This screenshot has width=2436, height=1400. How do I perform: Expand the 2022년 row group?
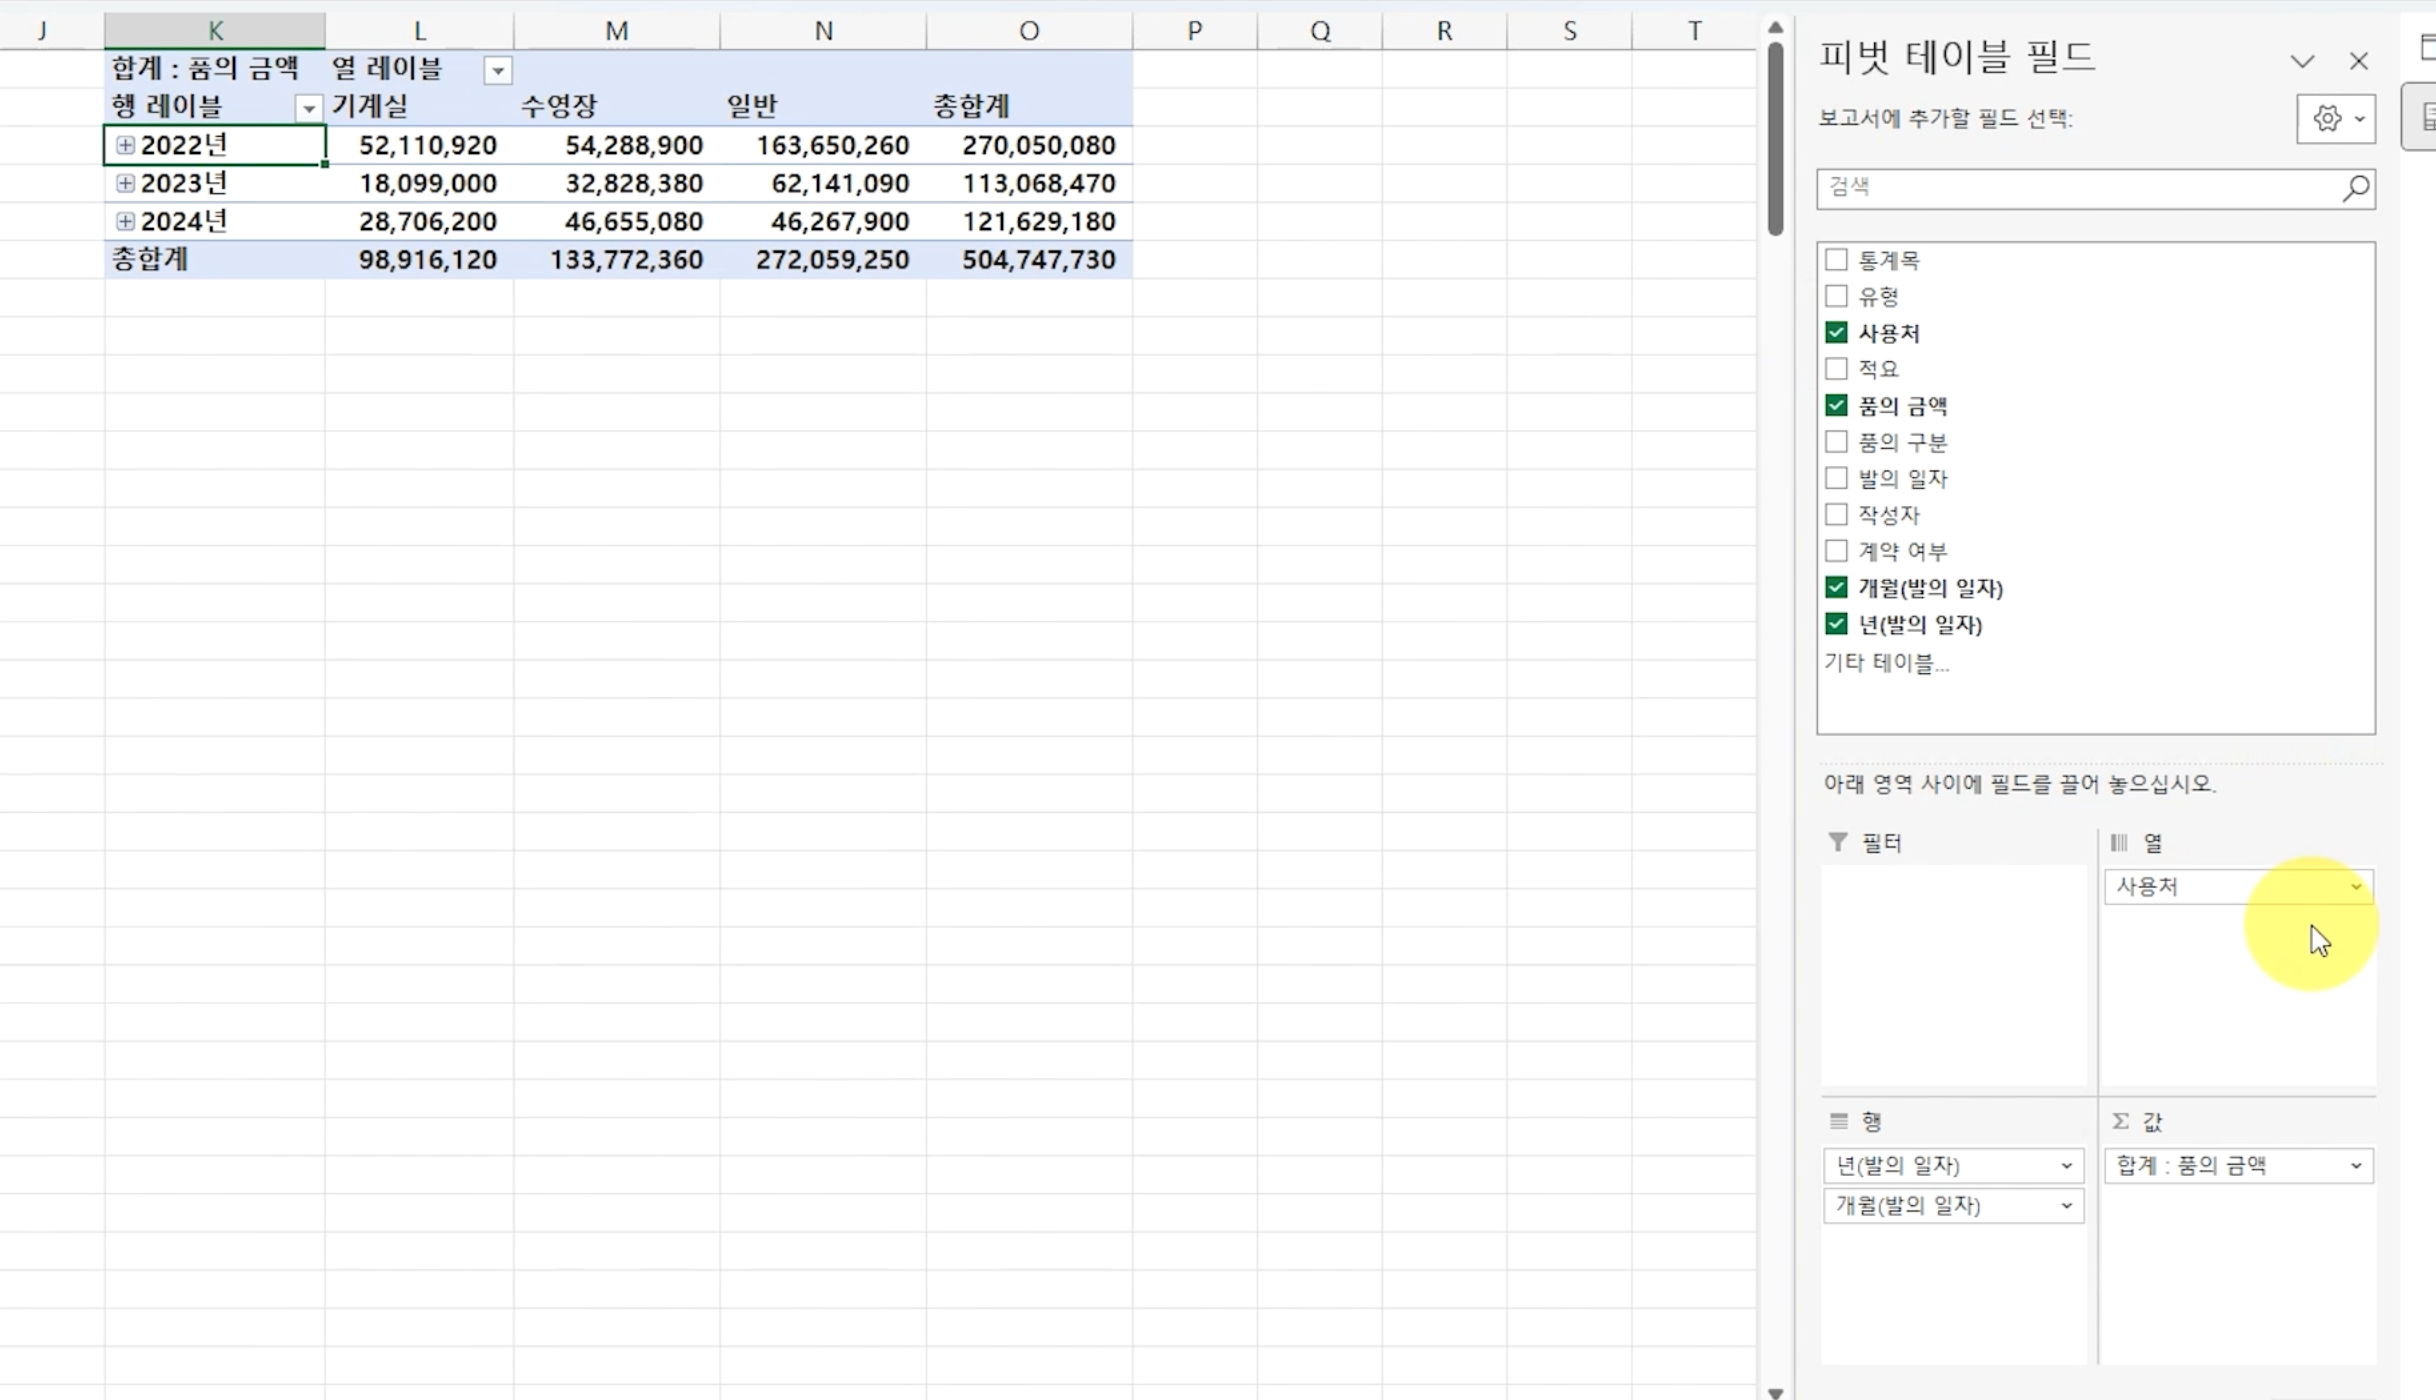coord(125,145)
